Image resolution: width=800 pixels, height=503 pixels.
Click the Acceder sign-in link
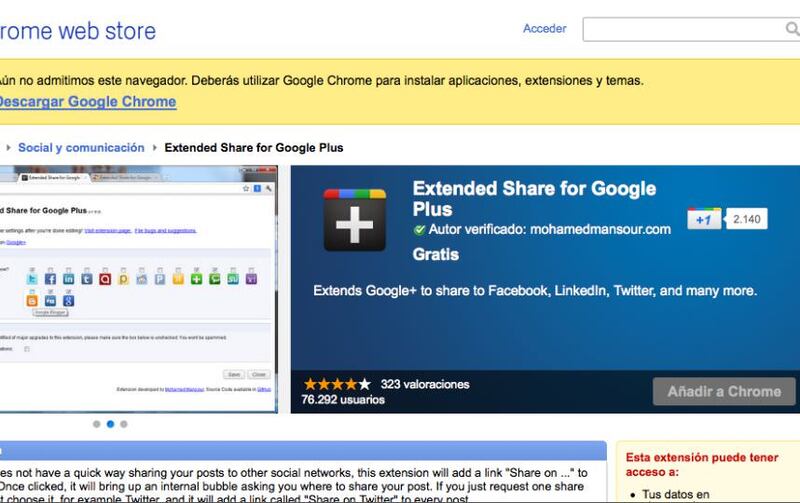pos(544,29)
